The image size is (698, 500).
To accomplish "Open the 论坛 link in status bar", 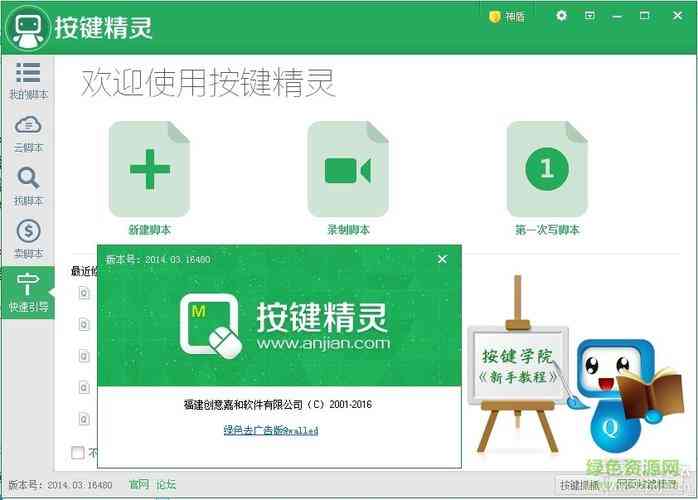I will pyautogui.click(x=165, y=485).
